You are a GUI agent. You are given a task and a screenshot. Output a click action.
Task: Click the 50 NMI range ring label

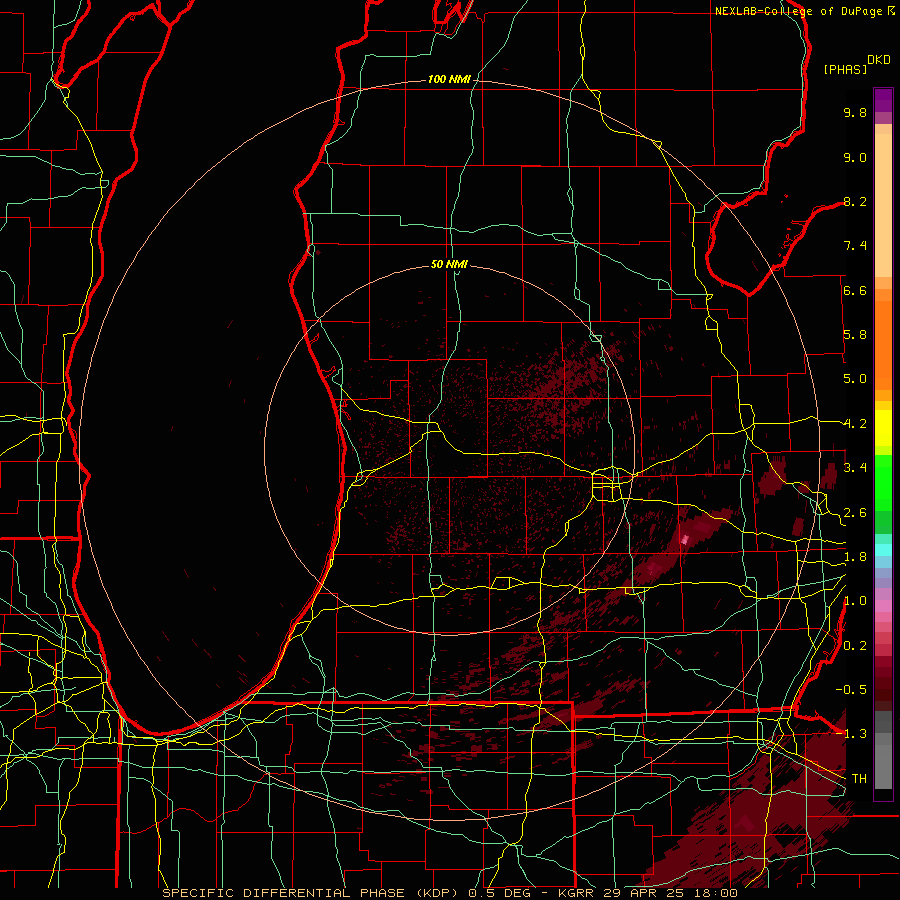pyautogui.click(x=449, y=264)
